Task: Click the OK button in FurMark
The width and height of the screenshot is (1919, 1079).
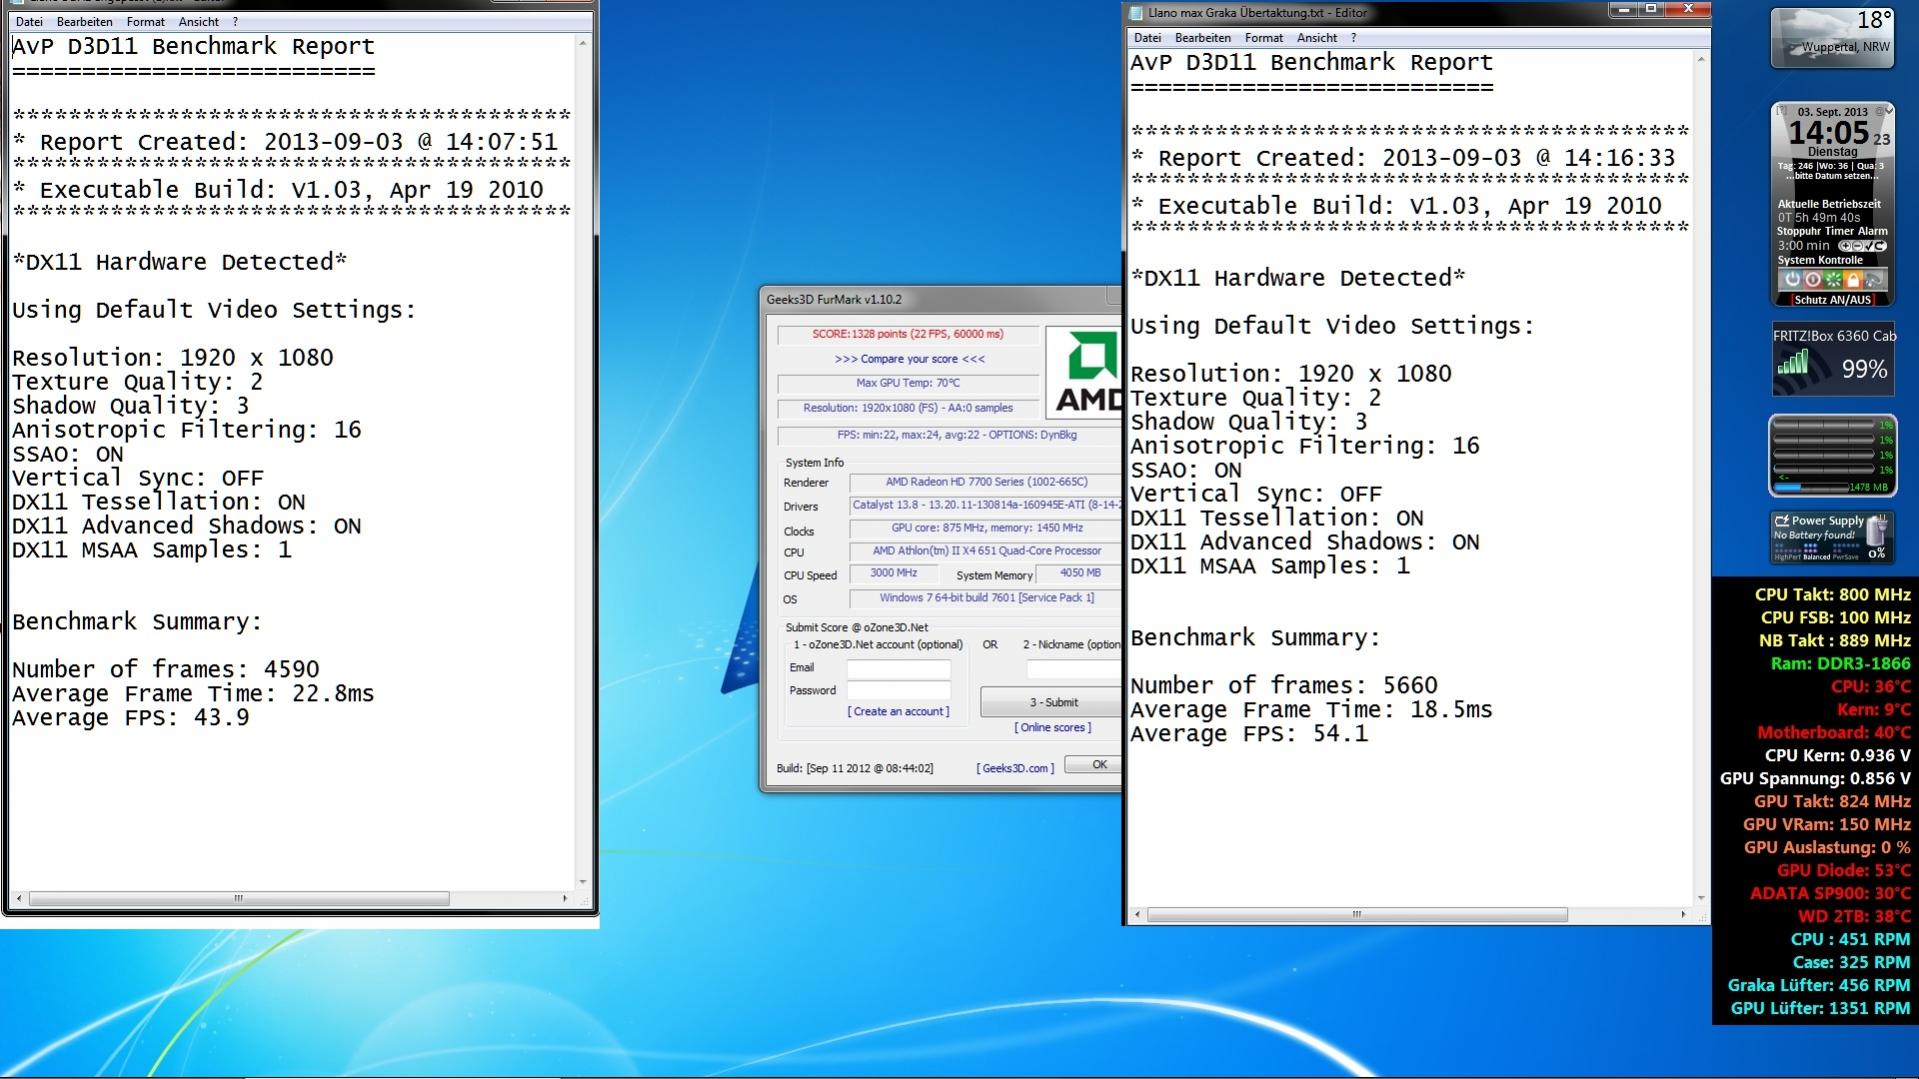Action: 1093,764
